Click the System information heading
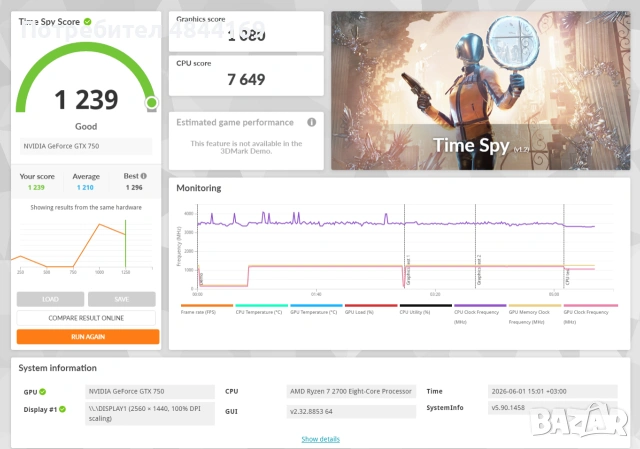 click(x=58, y=368)
